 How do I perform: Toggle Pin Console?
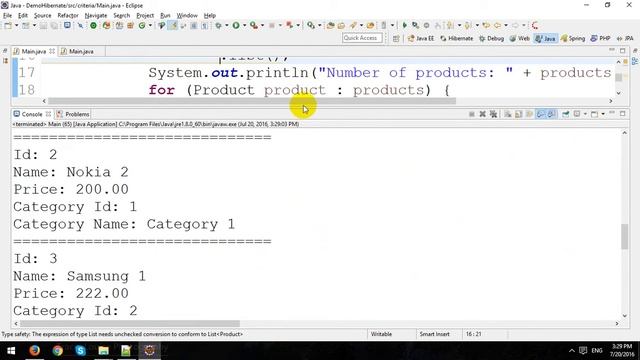tap(565, 114)
